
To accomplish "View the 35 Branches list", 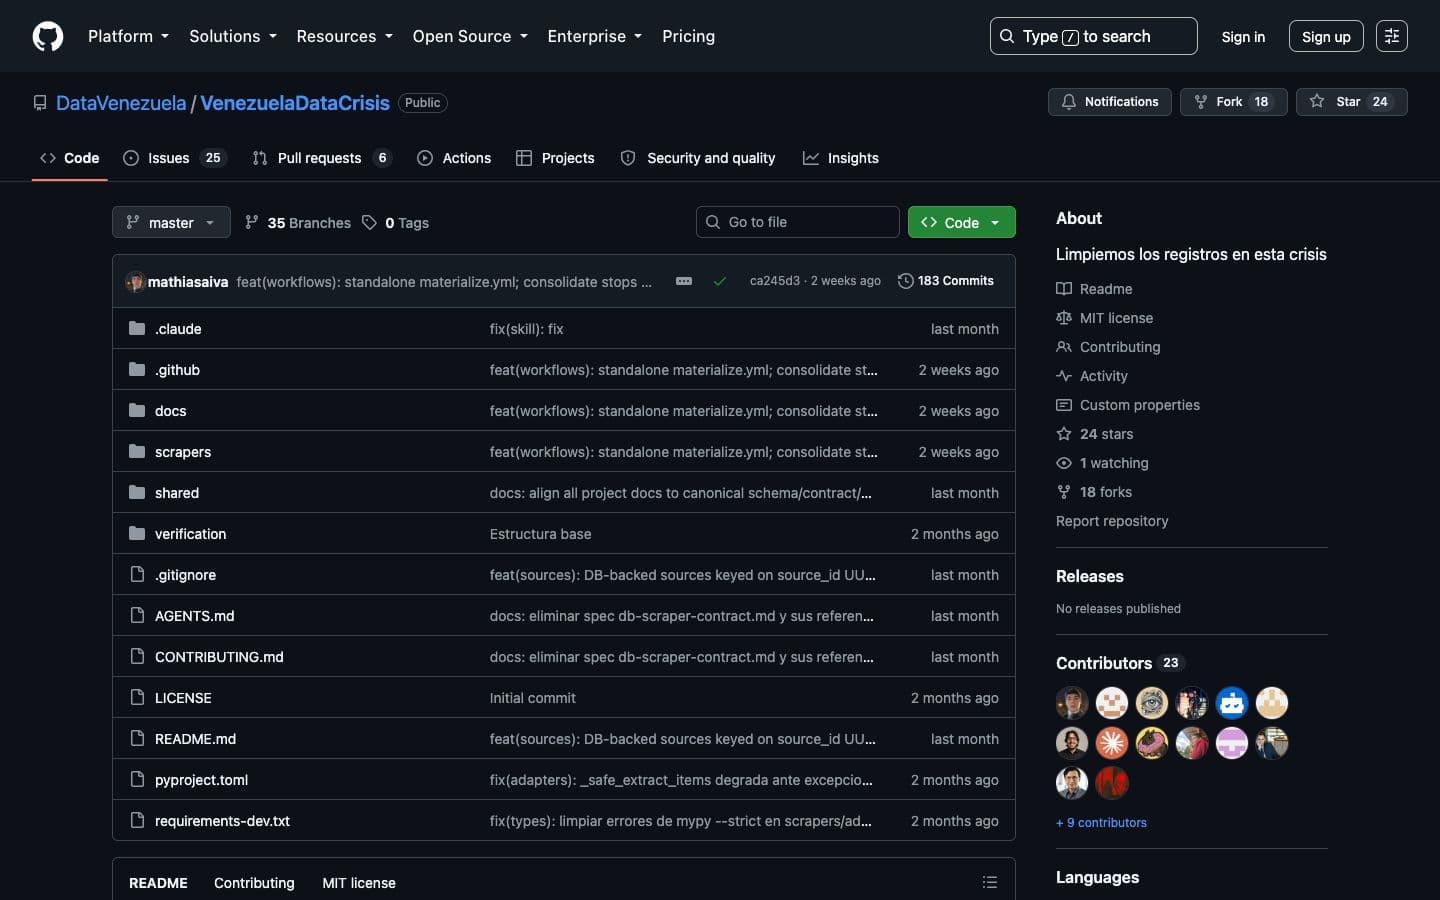I will click(298, 223).
